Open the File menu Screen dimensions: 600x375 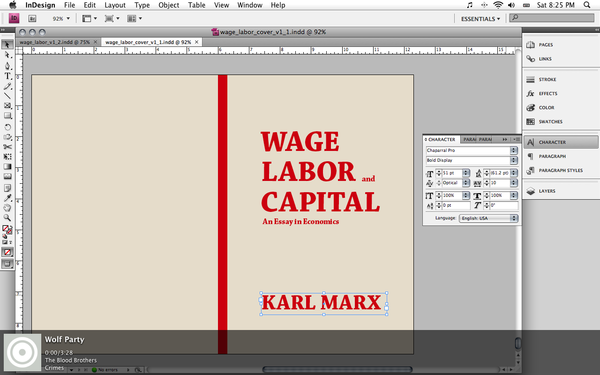point(69,5)
